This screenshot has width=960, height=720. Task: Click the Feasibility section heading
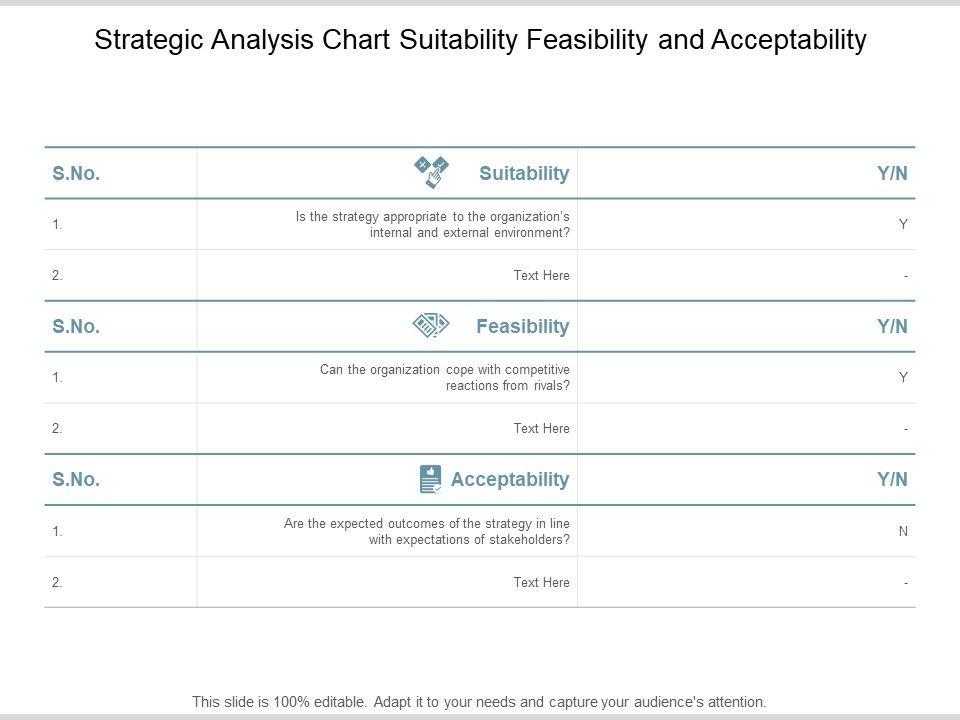tap(523, 326)
